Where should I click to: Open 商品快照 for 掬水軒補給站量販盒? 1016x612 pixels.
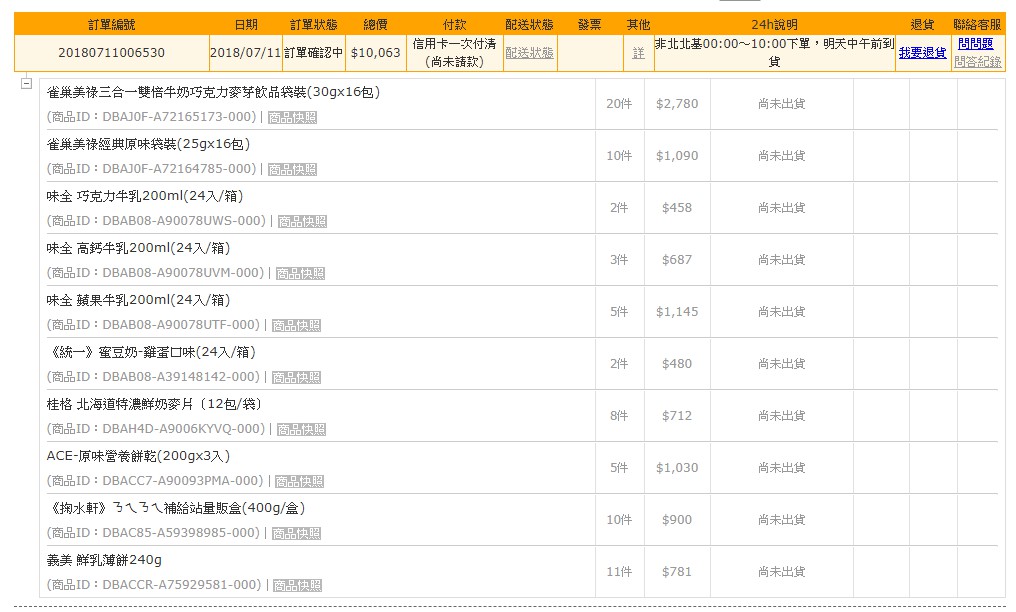tap(296, 533)
